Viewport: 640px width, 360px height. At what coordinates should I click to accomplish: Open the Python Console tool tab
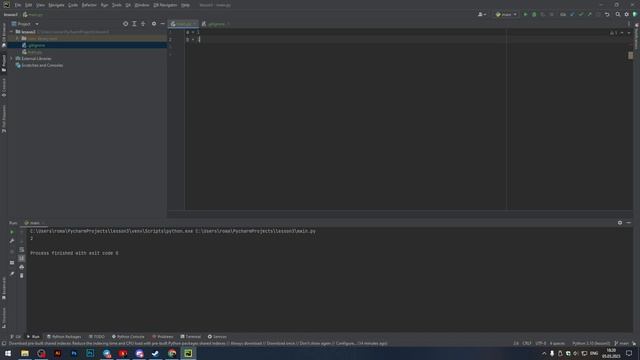pos(128,337)
